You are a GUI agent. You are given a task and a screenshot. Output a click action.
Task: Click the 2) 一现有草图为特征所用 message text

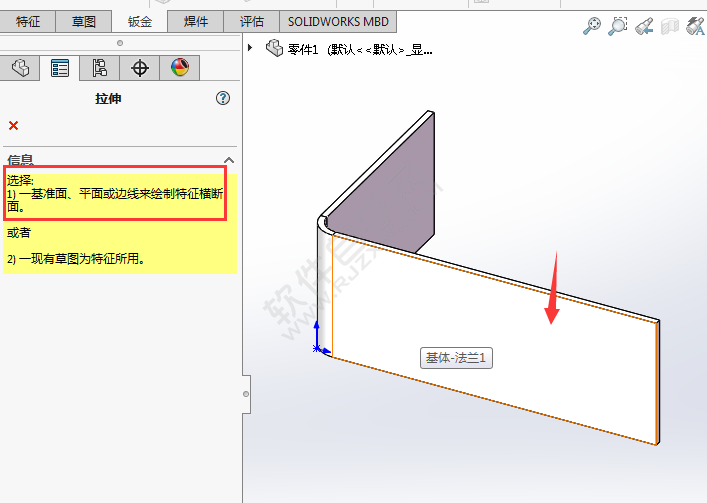click(76, 259)
